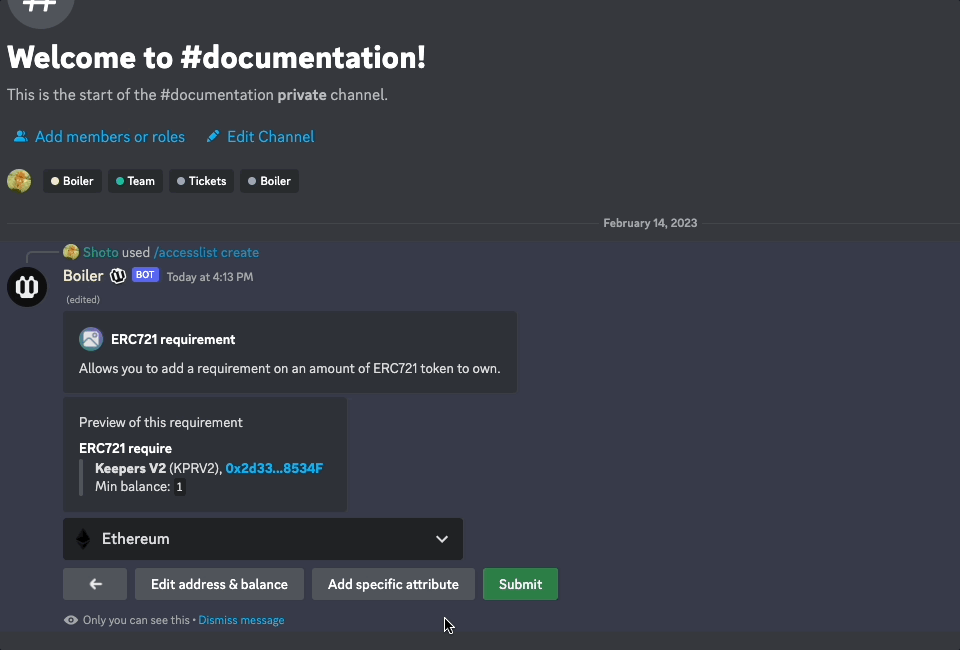The image size is (960, 650).
Task: Click the eye icon beside 'Only you can see this'
Action: 71,620
